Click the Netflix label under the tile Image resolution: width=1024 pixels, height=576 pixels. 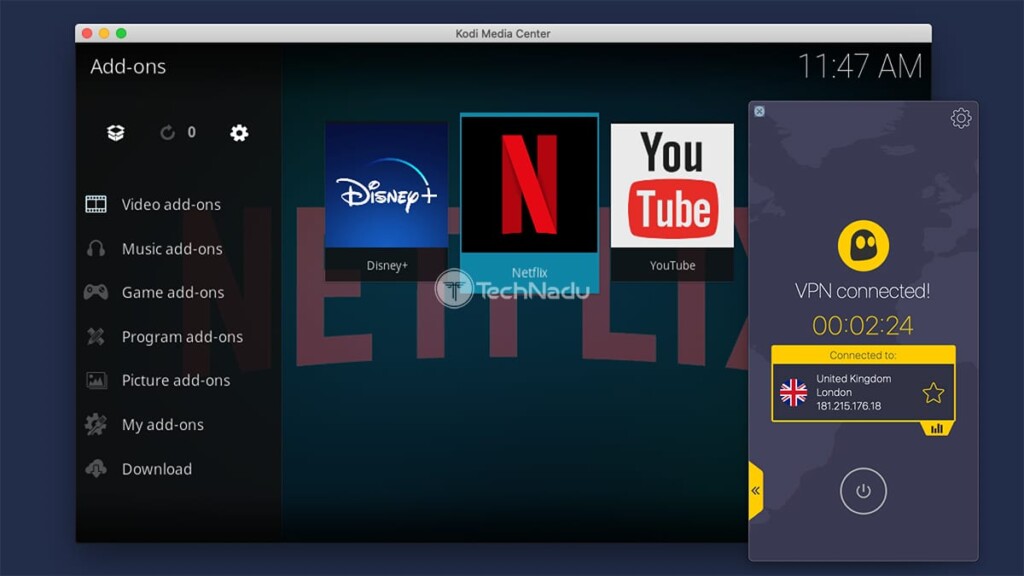[x=529, y=272]
